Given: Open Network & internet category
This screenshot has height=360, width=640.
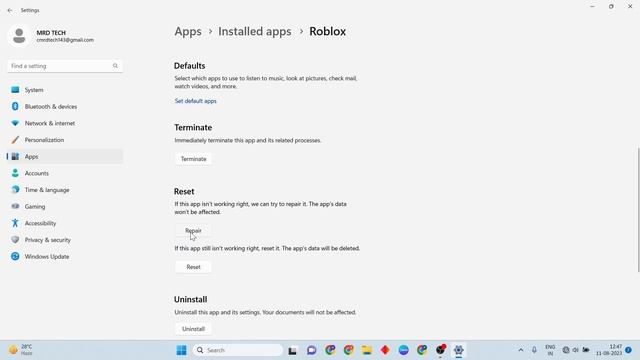Looking at the screenshot, I should coord(64,123).
